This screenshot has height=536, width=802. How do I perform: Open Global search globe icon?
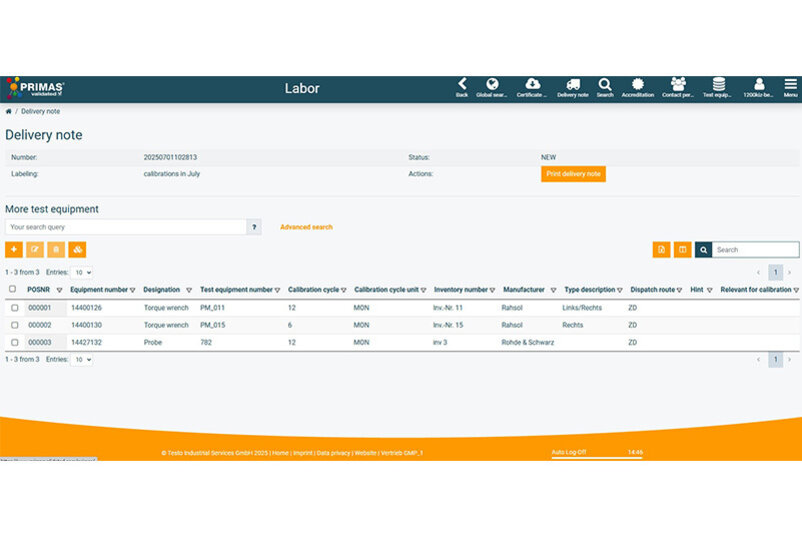492,85
